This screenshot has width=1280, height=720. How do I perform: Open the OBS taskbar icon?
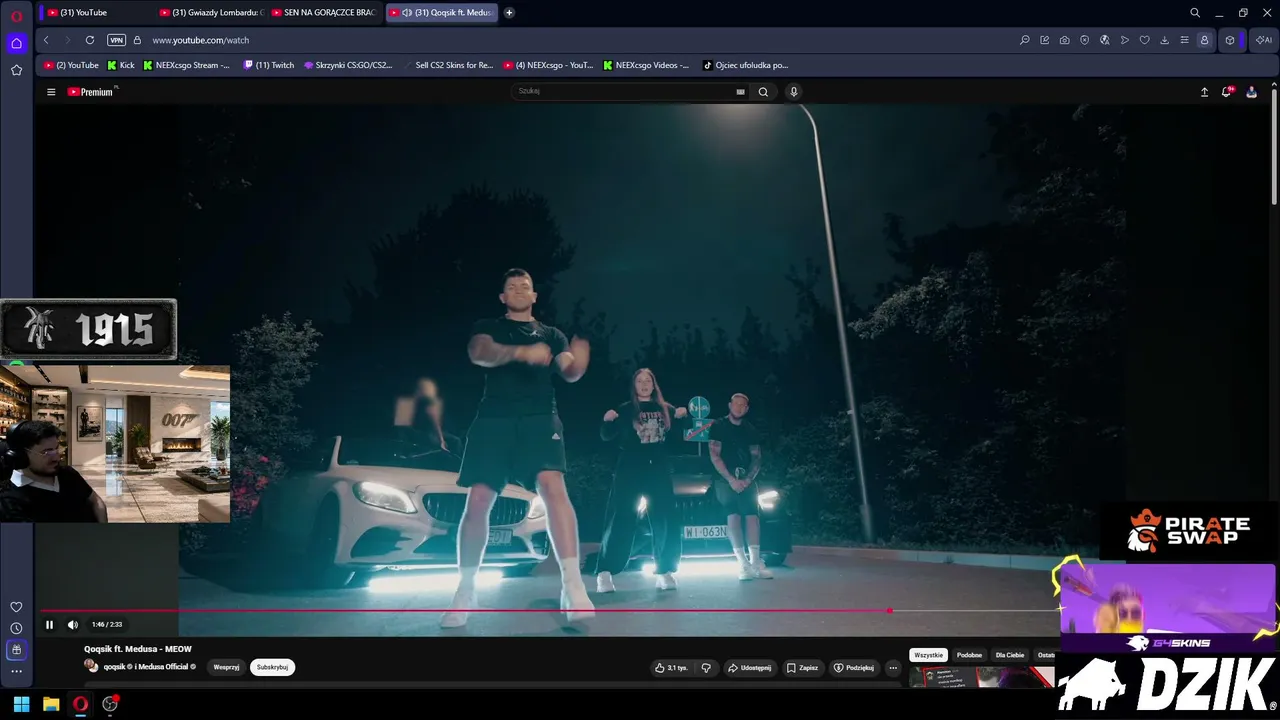click(x=110, y=704)
